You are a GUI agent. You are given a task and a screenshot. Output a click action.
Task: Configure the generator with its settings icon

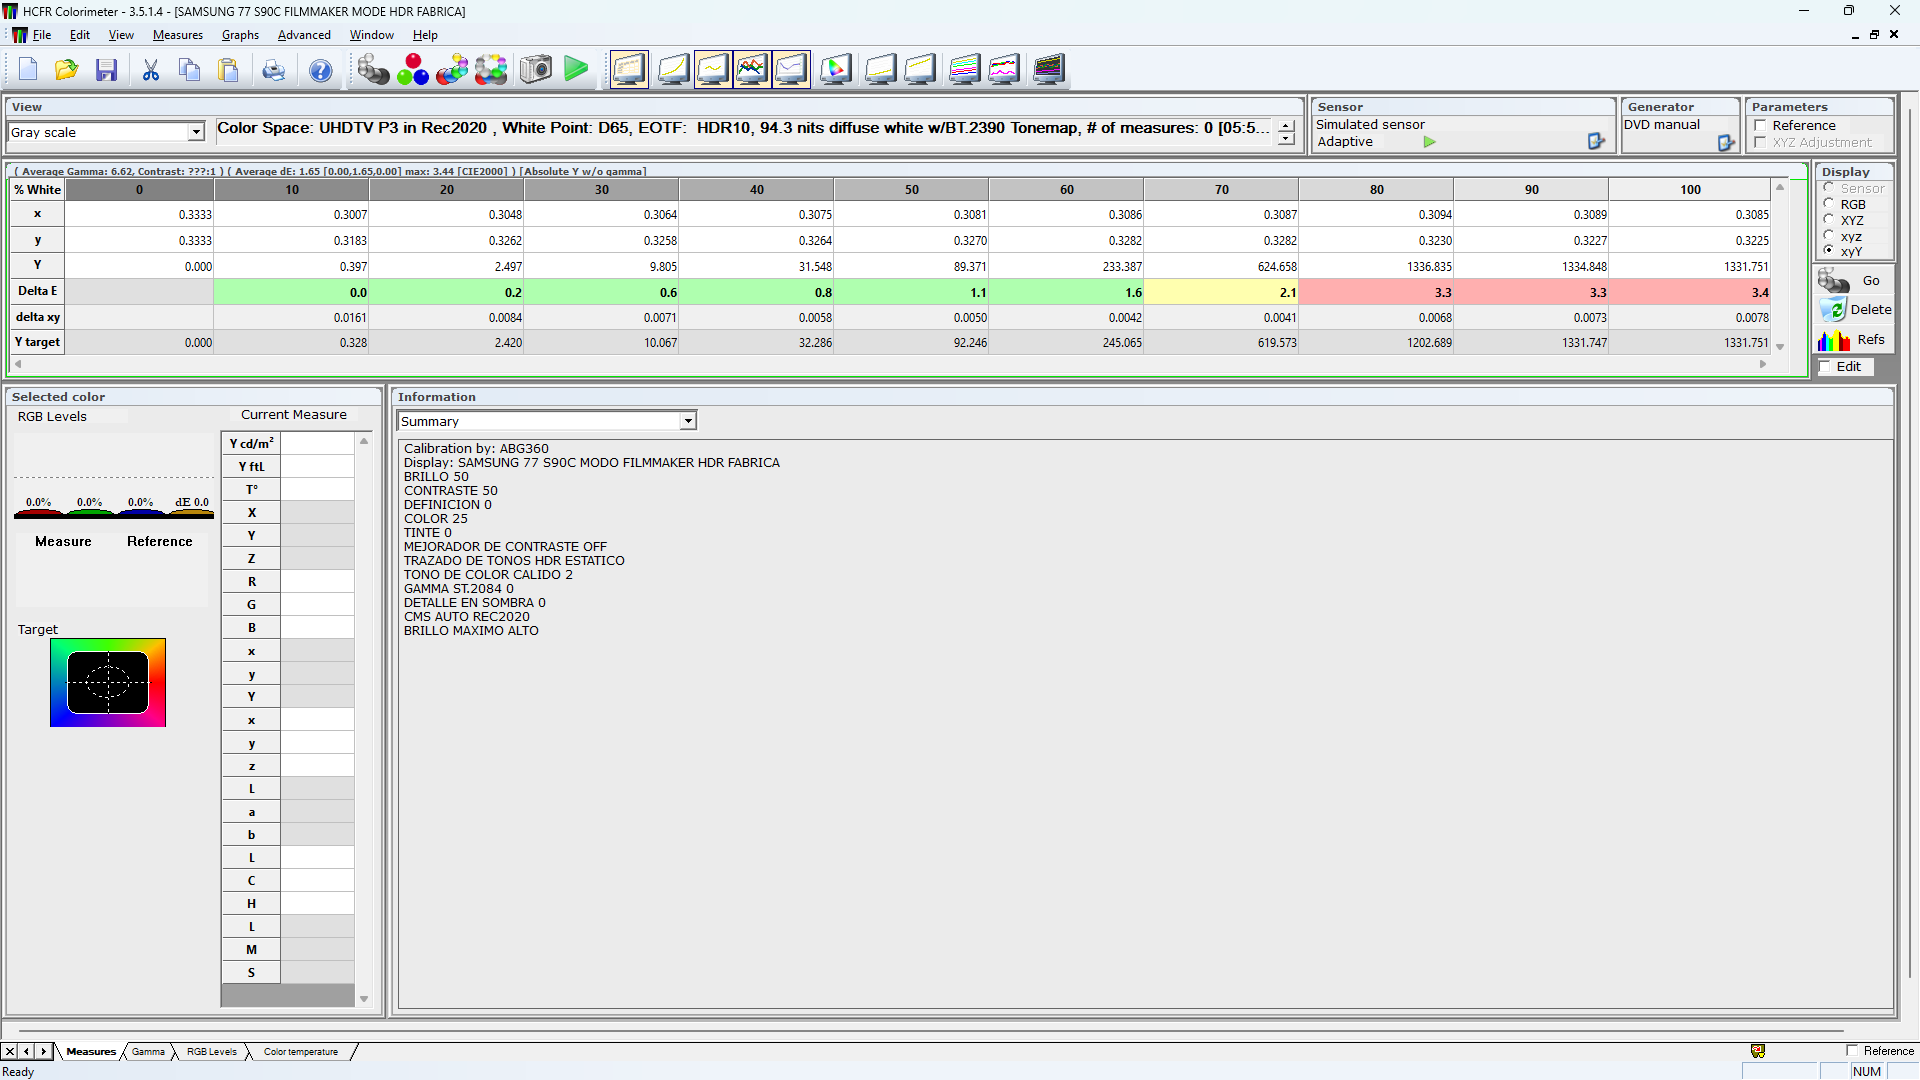(1726, 143)
